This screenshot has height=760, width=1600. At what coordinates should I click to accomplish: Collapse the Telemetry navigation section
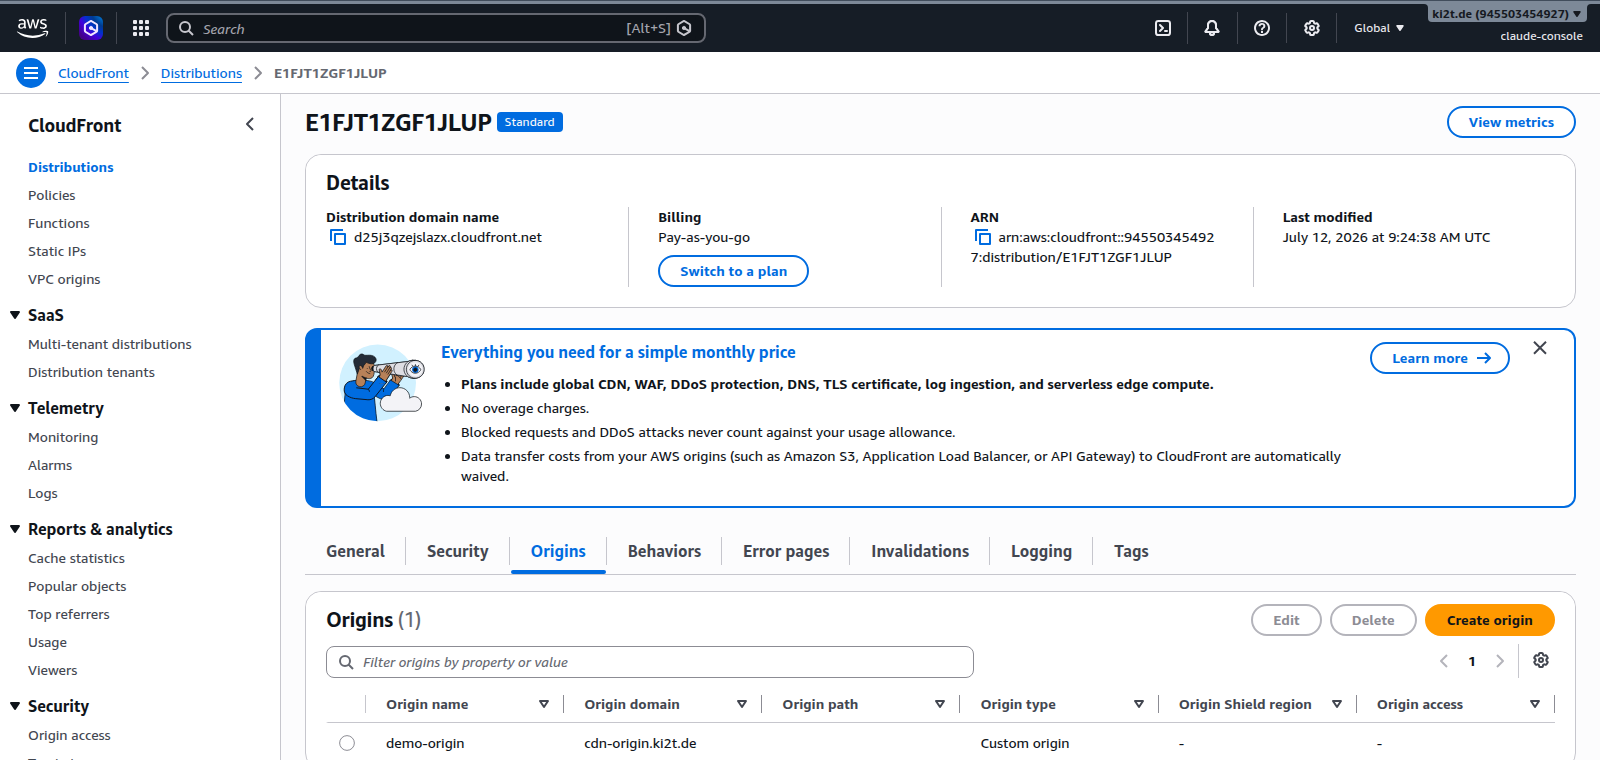[x=15, y=408]
